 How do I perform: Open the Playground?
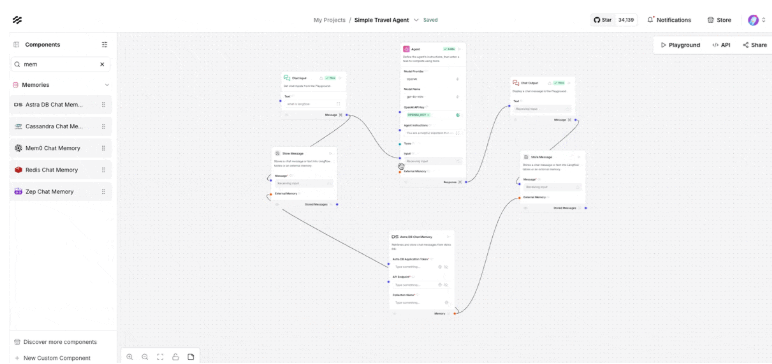point(680,45)
